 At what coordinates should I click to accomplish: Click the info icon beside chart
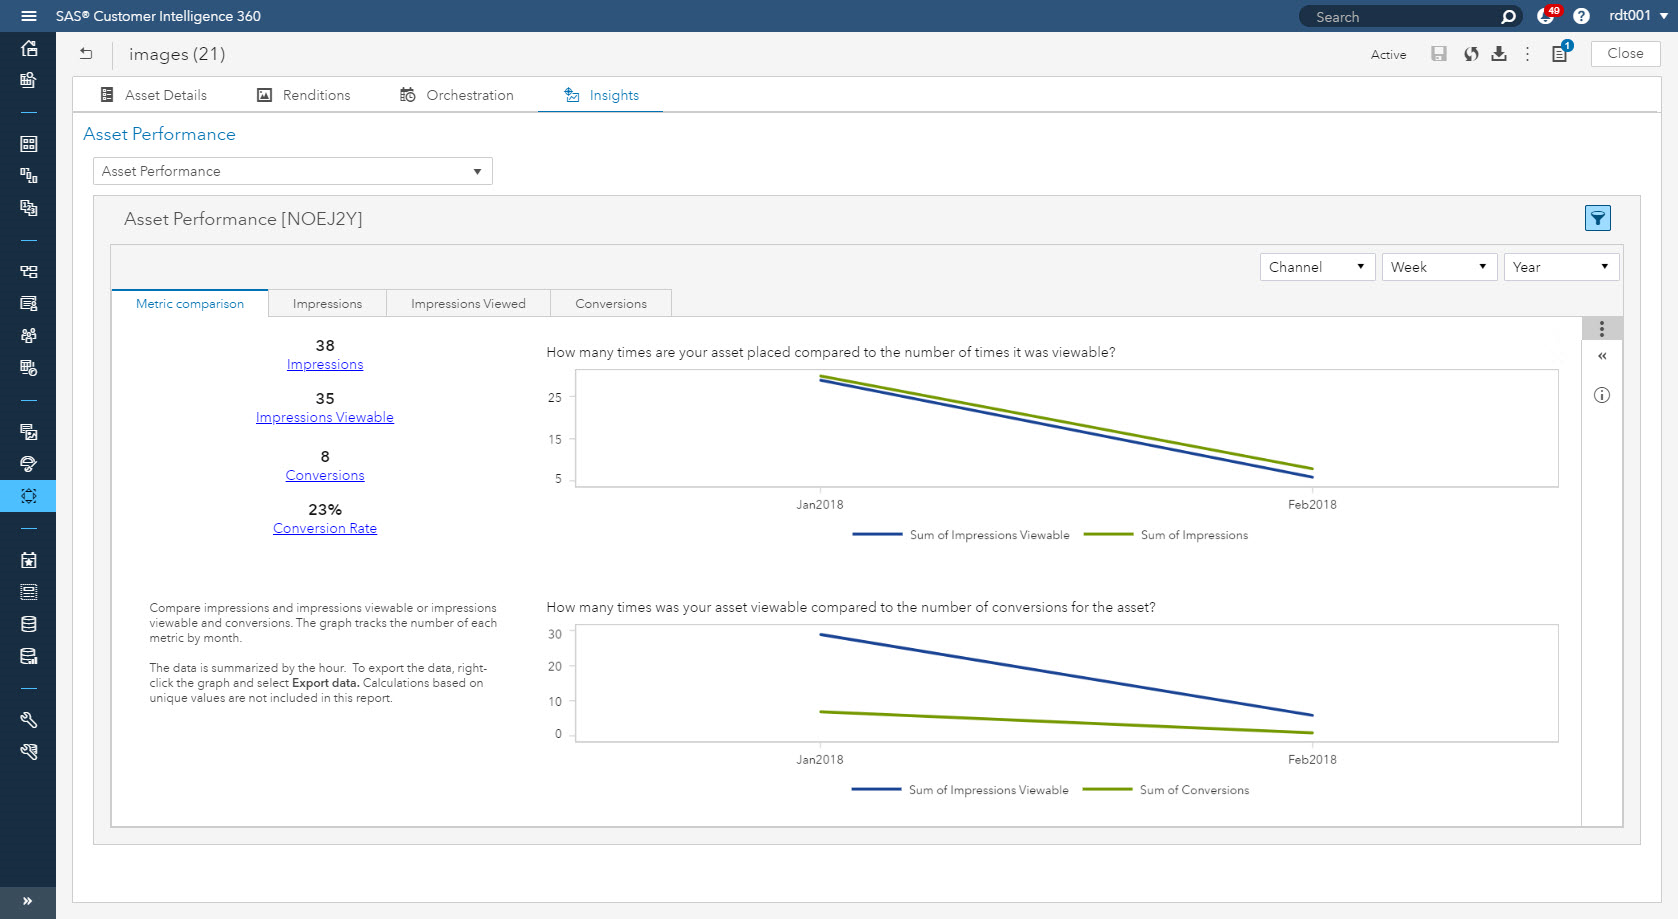point(1602,395)
